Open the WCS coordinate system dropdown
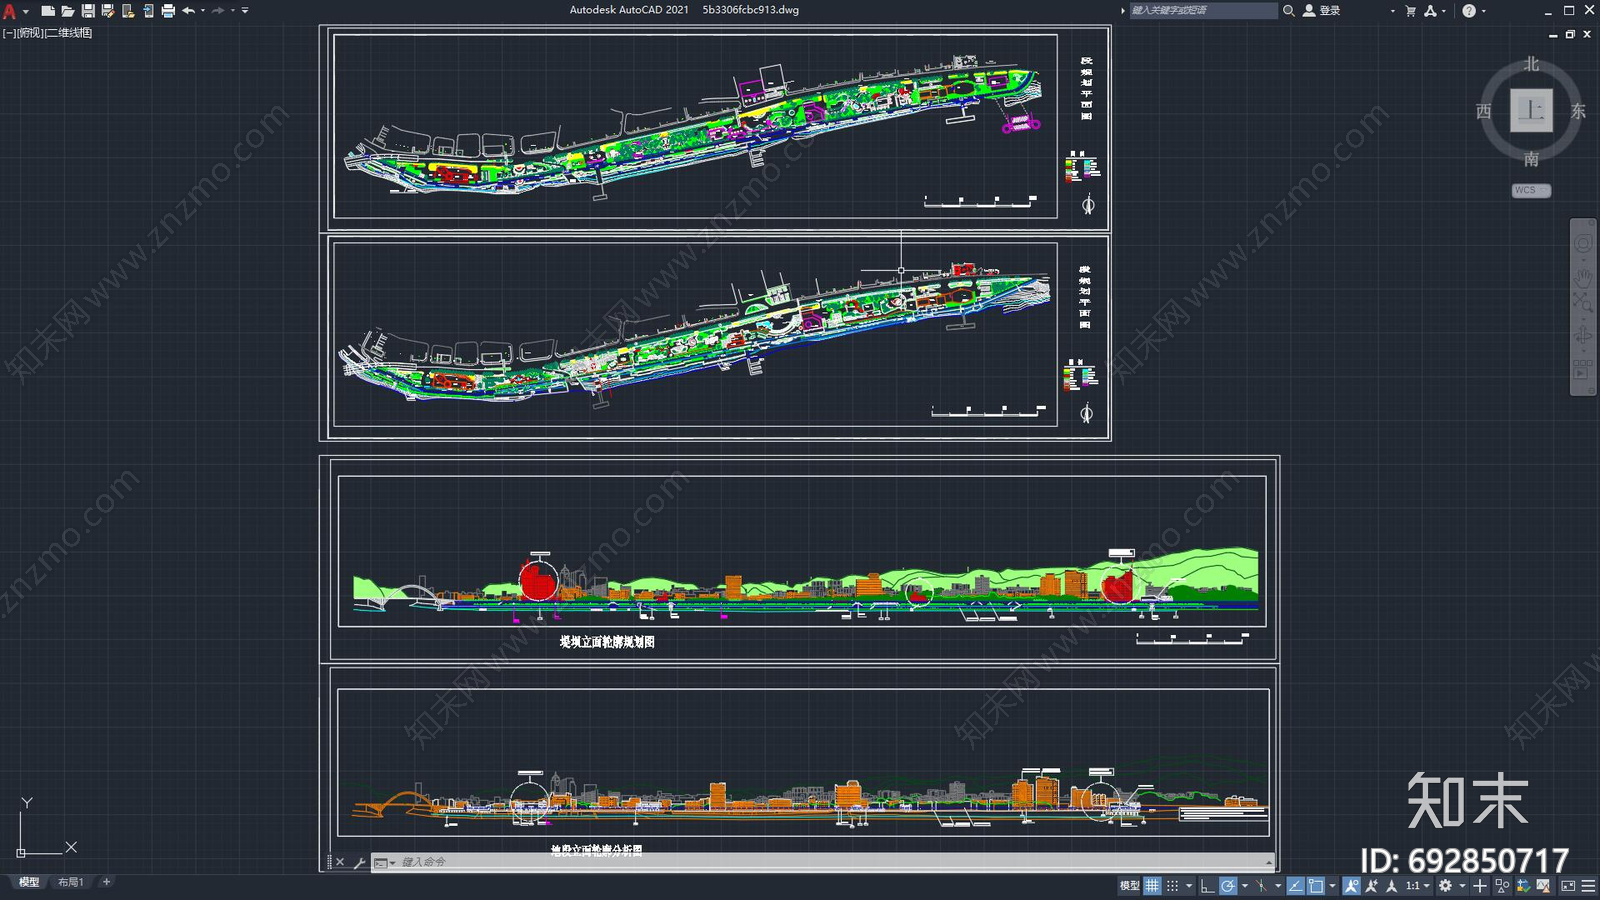Viewport: 1600px width, 900px height. click(1531, 190)
